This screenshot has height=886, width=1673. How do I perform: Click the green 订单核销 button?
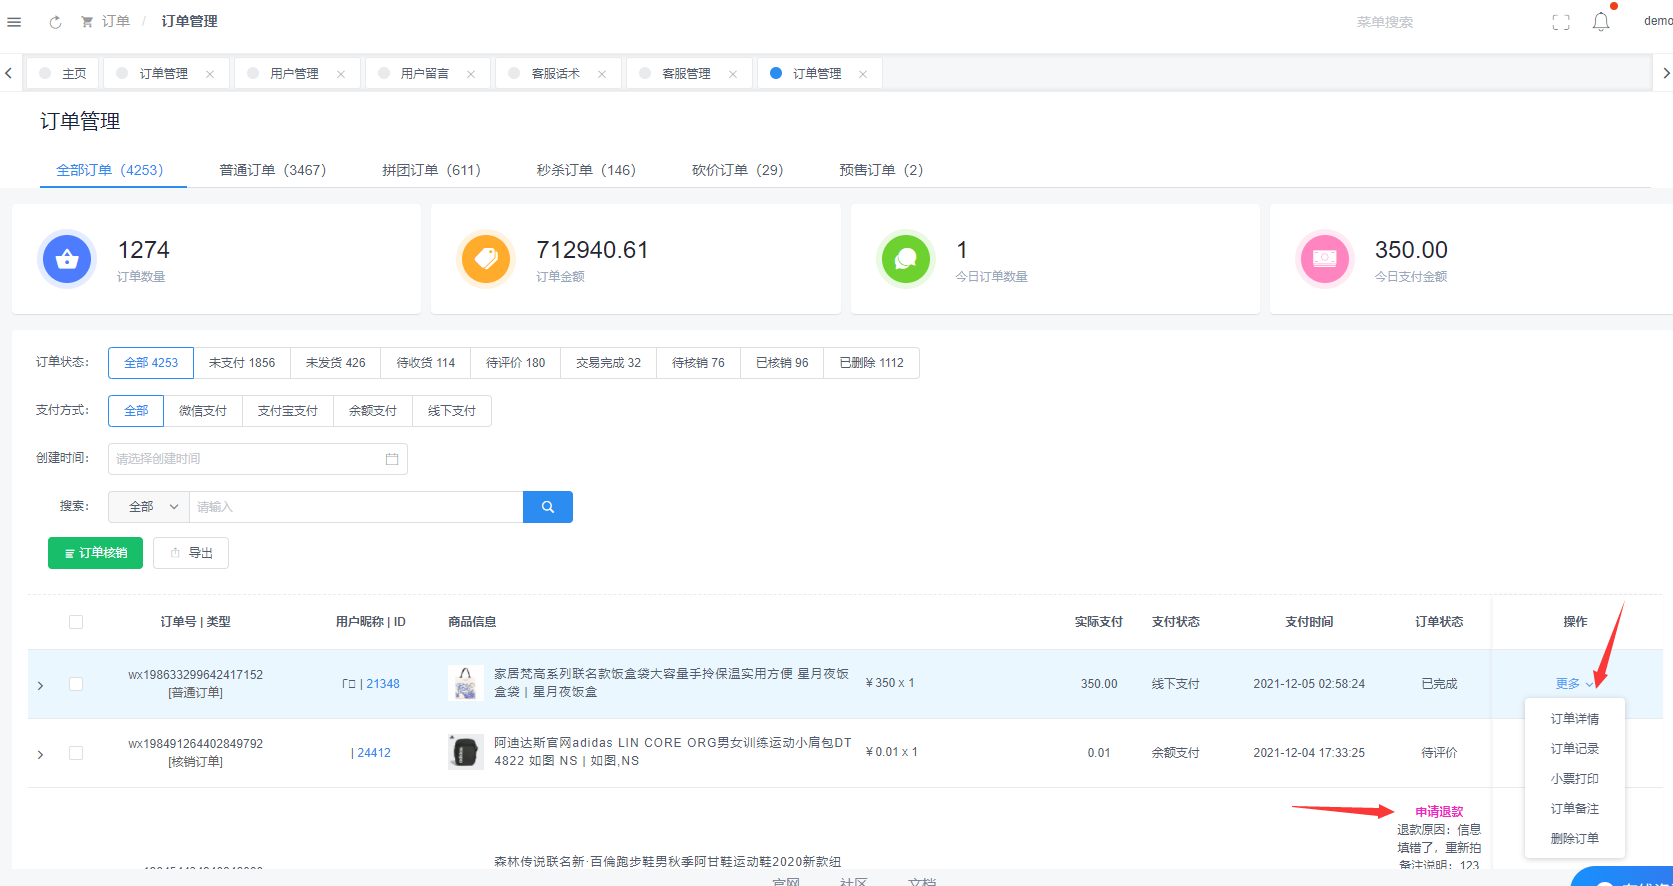point(95,553)
